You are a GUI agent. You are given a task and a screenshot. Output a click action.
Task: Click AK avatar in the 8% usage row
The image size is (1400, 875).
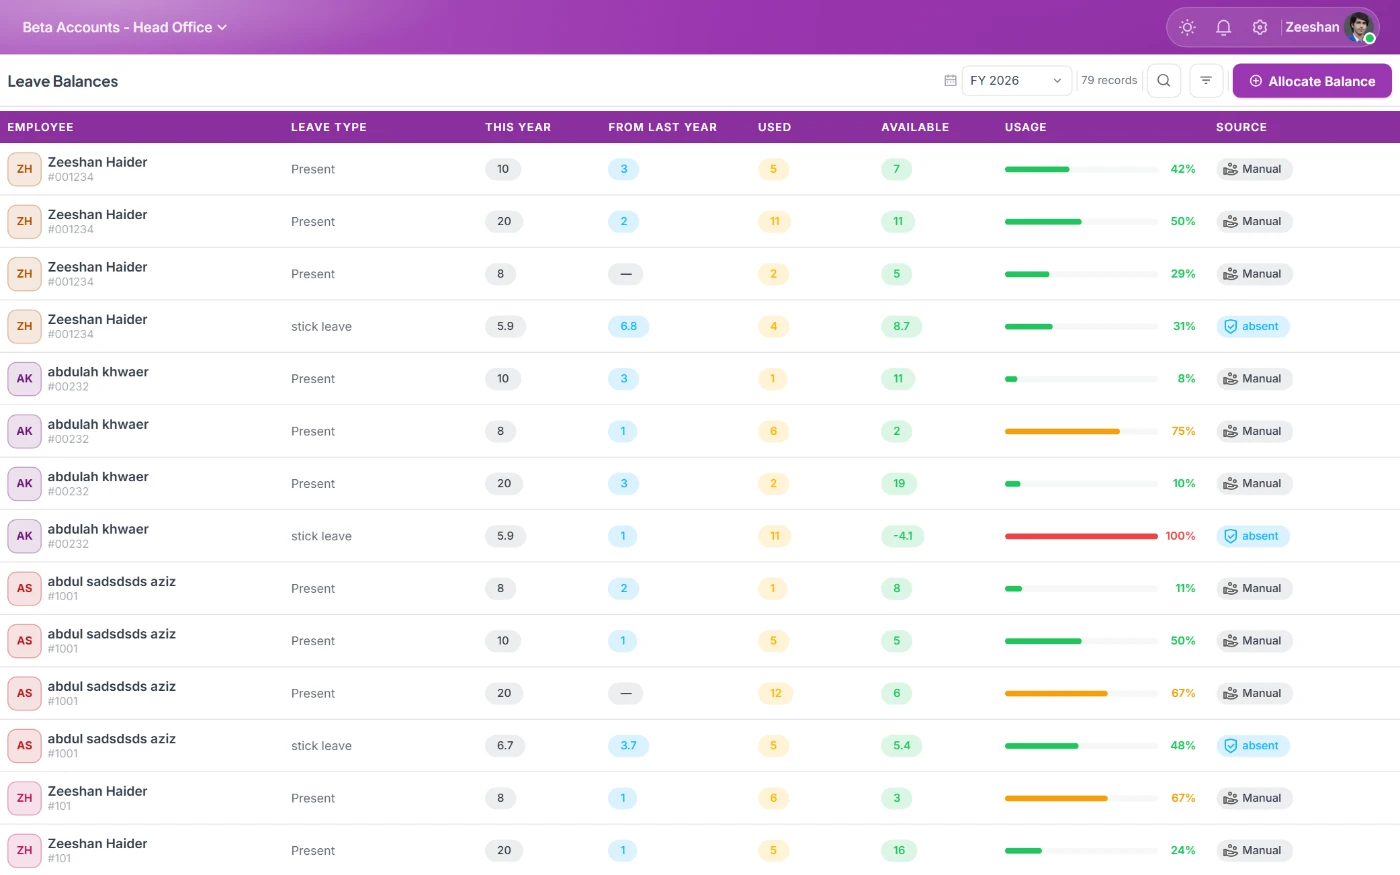coord(24,379)
